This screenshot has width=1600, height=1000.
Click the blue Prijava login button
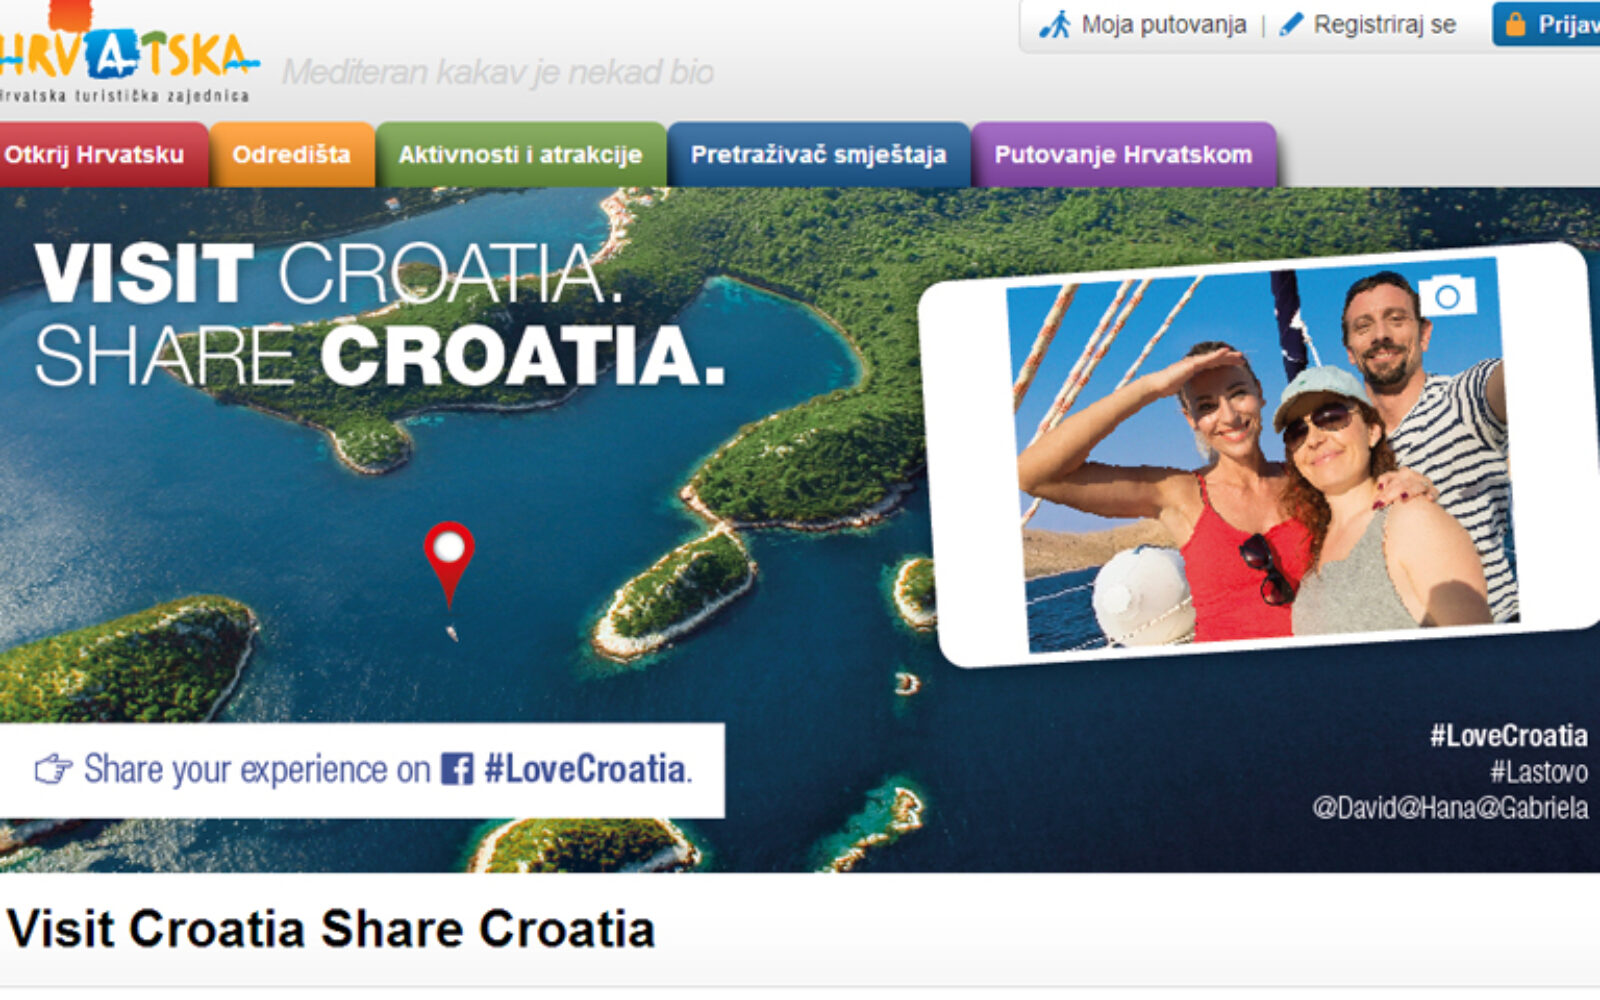(x=1546, y=24)
